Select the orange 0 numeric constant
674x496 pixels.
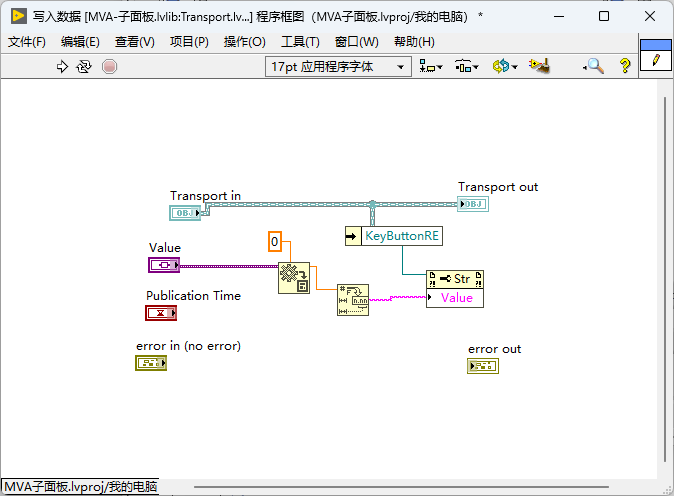[x=275, y=242]
